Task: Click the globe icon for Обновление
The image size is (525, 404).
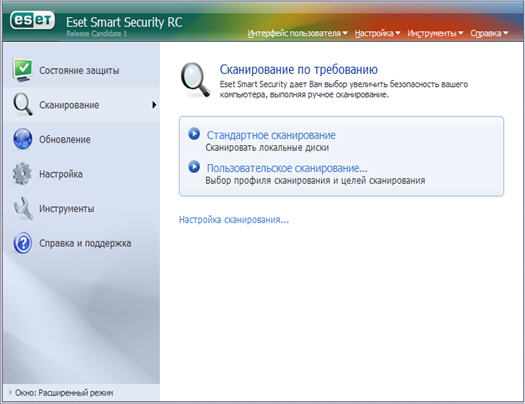Action: (23, 139)
